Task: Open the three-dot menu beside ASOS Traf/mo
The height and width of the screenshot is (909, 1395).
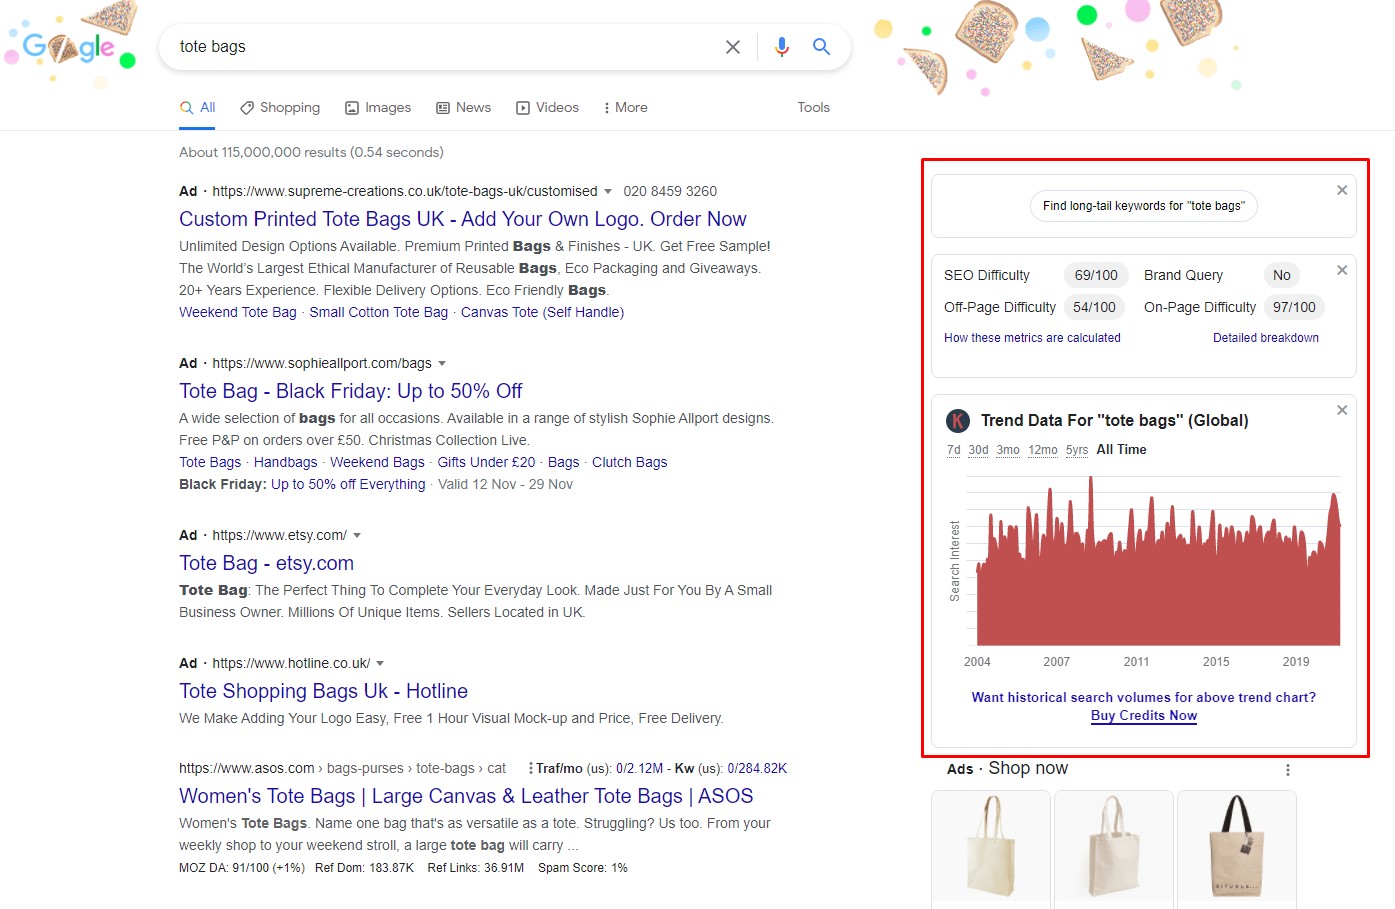Action: 530,769
